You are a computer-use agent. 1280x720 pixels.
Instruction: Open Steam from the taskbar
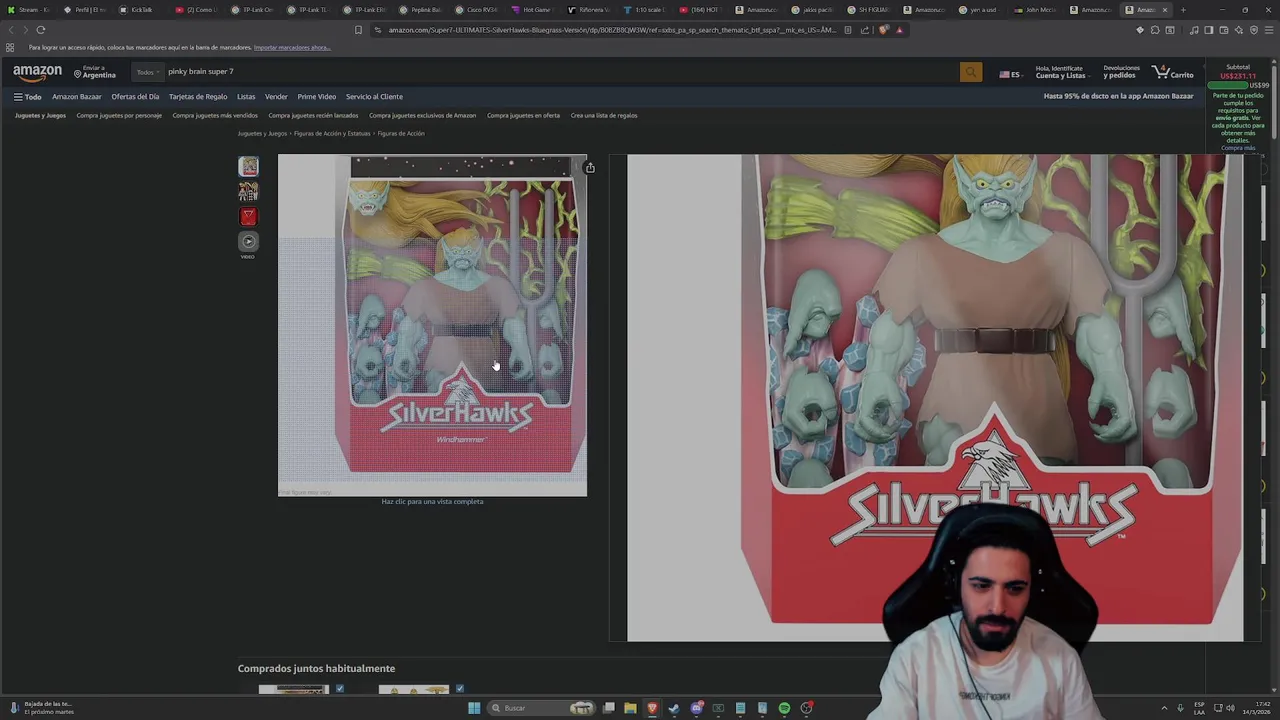coord(674,708)
